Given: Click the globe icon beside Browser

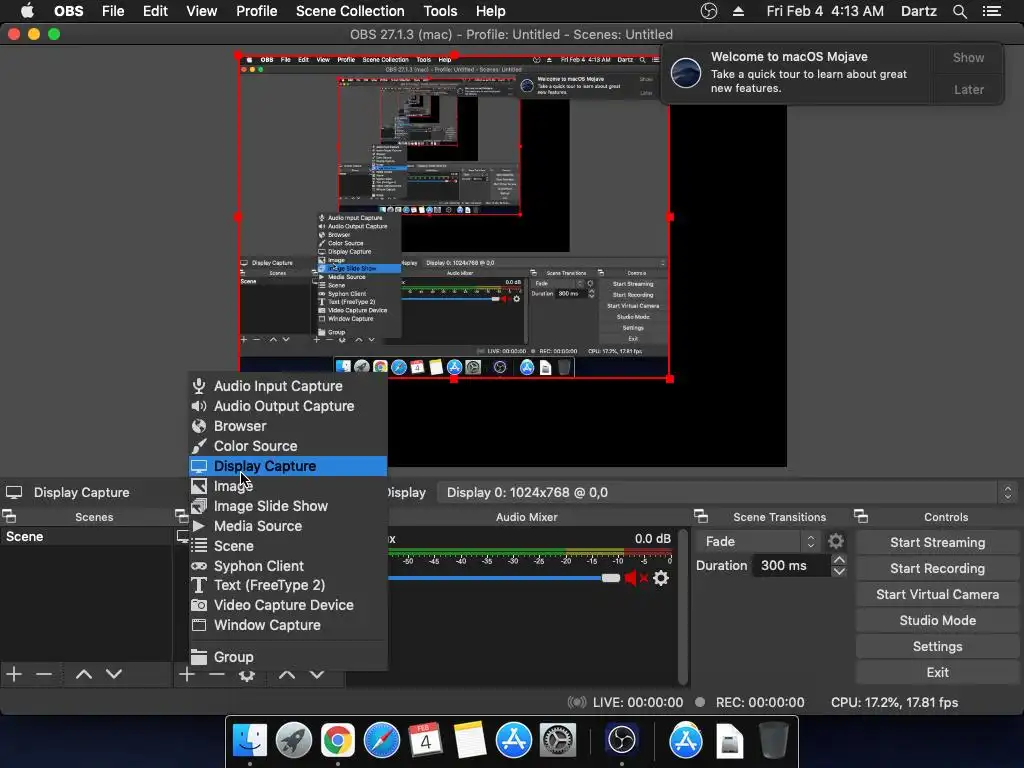Looking at the screenshot, I should point(199,426).
